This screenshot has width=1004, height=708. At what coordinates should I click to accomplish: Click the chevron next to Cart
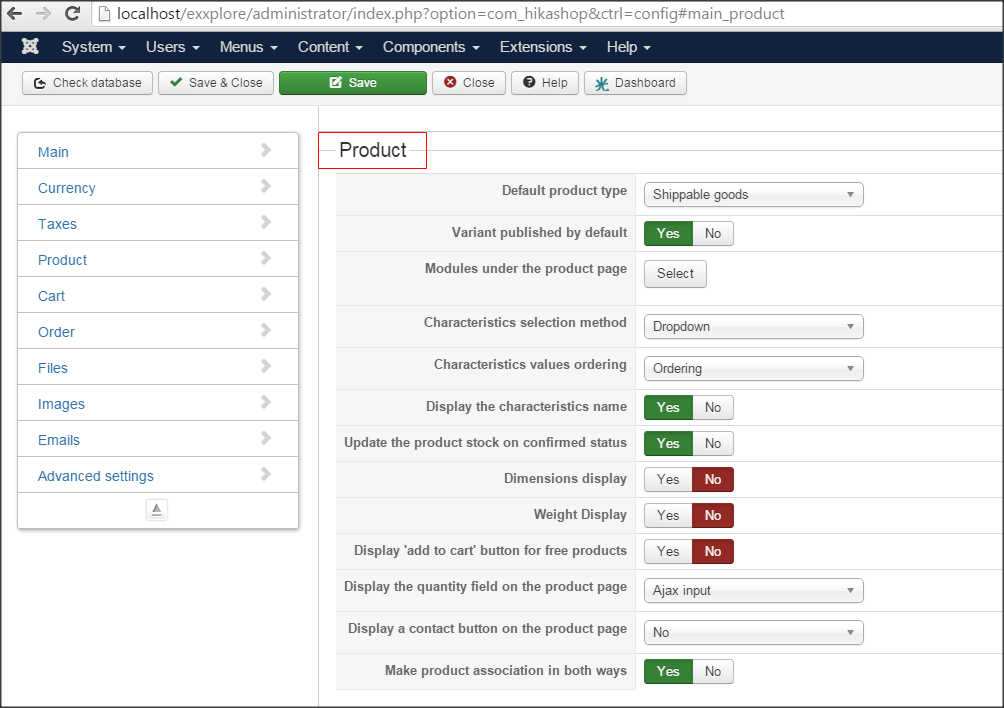266,294
